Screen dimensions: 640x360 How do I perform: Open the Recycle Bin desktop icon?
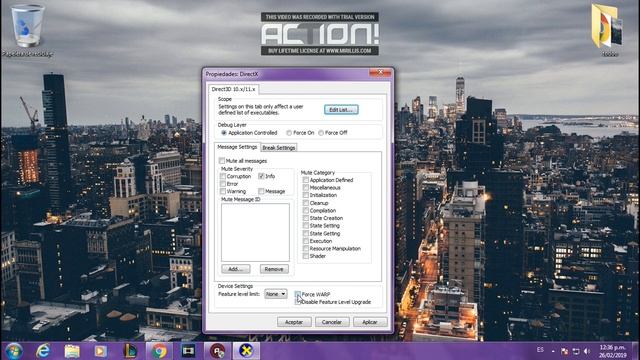(27, 31)
